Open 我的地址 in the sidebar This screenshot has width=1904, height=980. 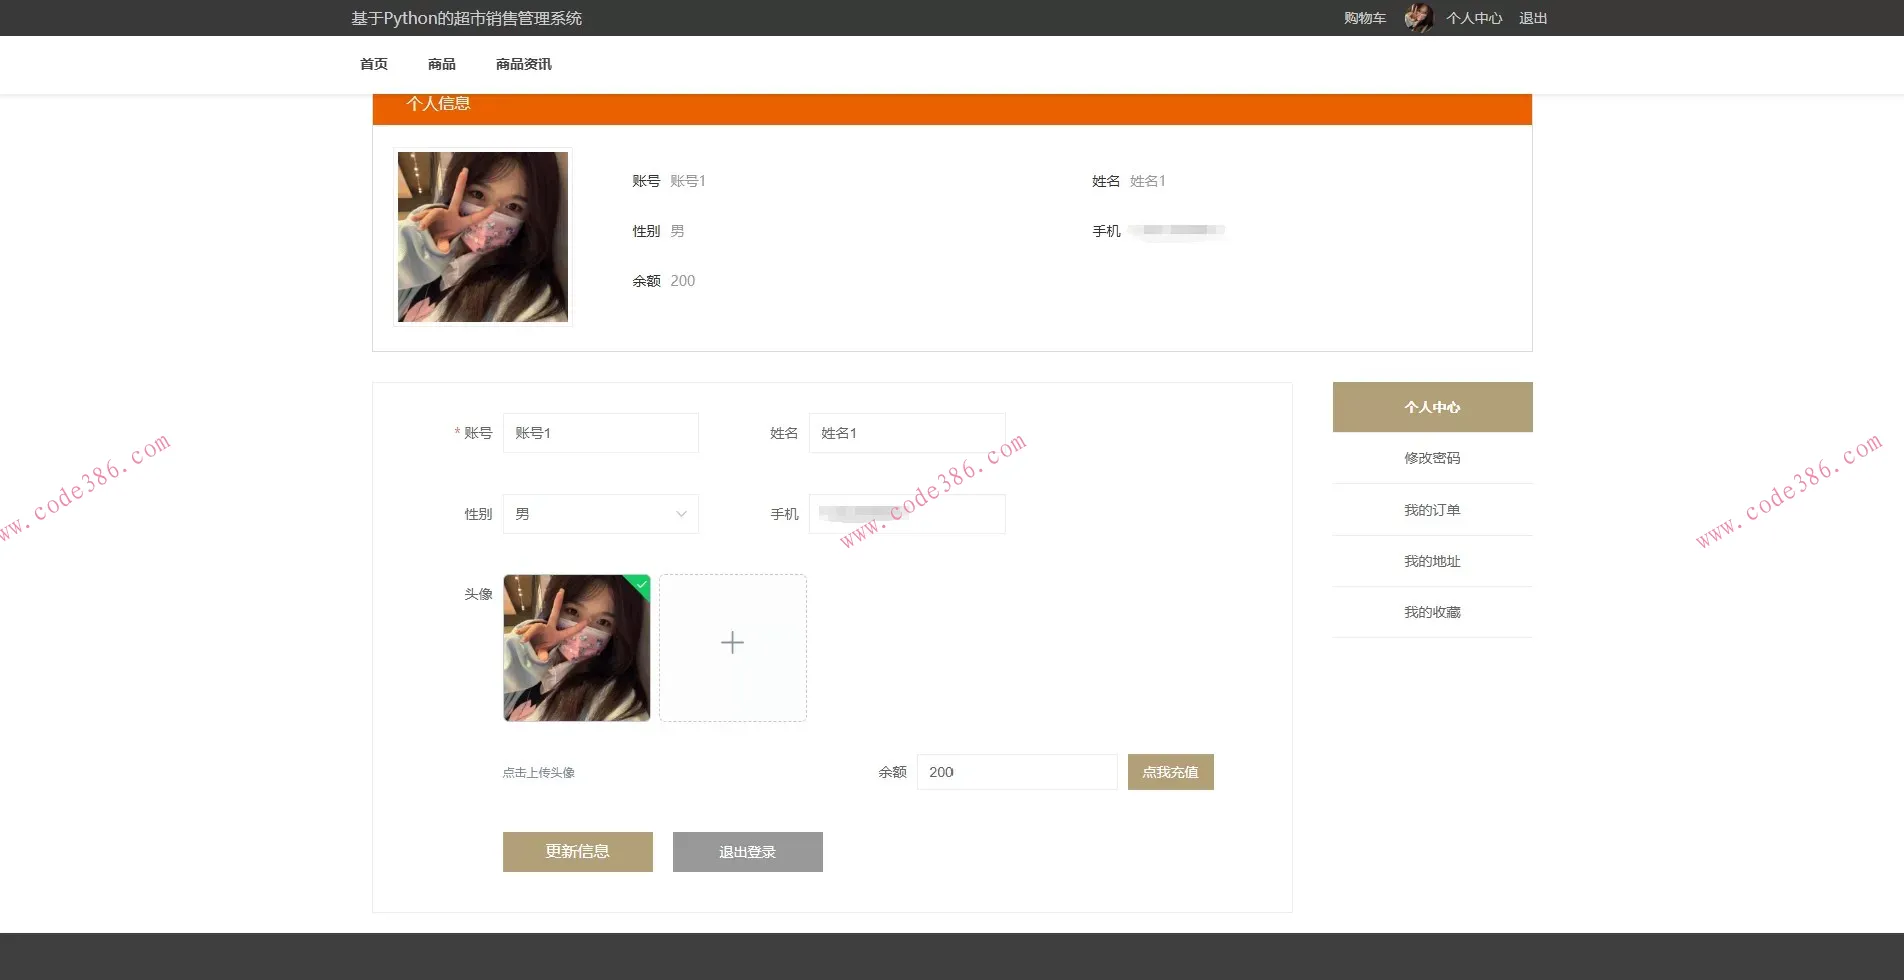click(1431, 561)
